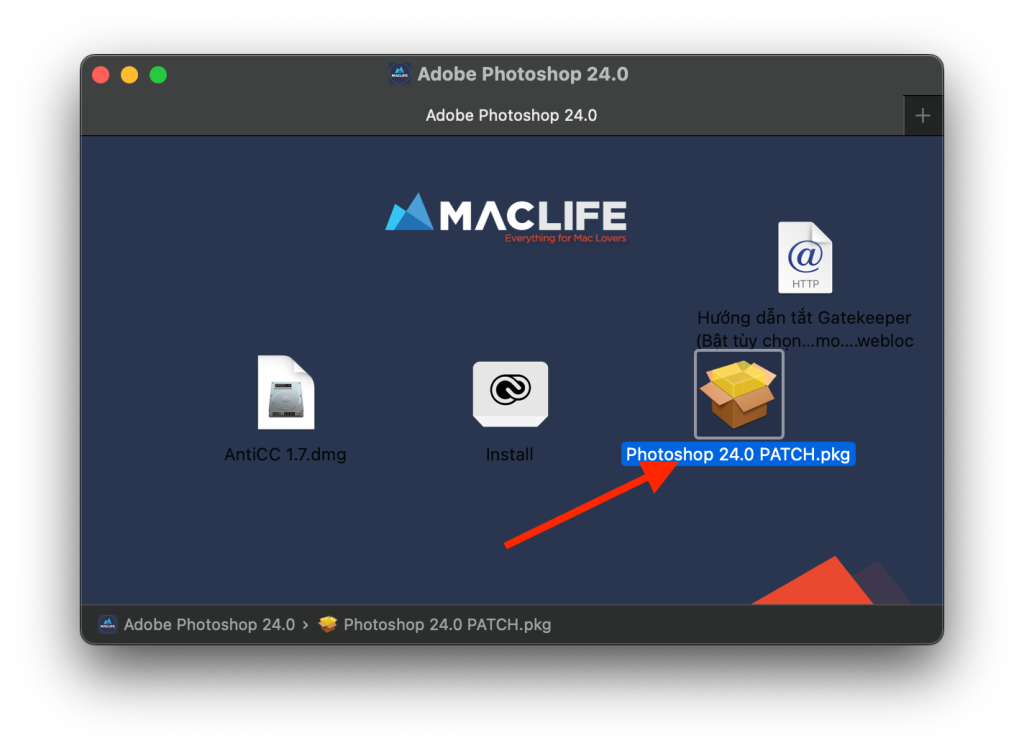Image resolution: width=1024 pixels, height=751 pixels.
Task: Click the package icon in the breadcrumb bar
Action: point(327,624)
